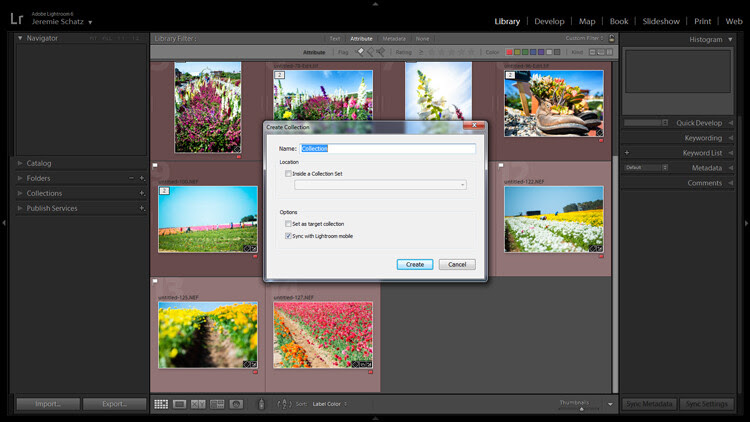750x422 pixels.
Task: Switch to the Map module
Action: click(587, 22)
